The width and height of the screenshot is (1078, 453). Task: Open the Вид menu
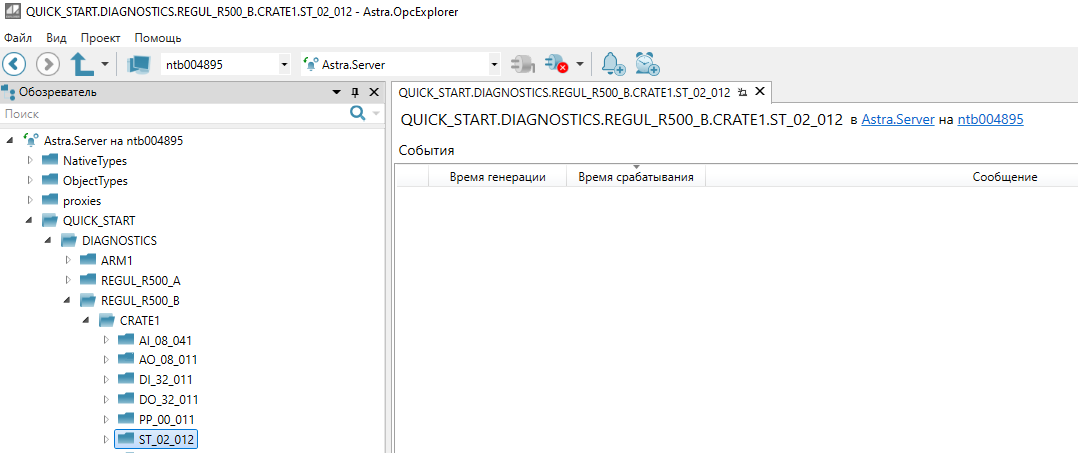(56, 37)
